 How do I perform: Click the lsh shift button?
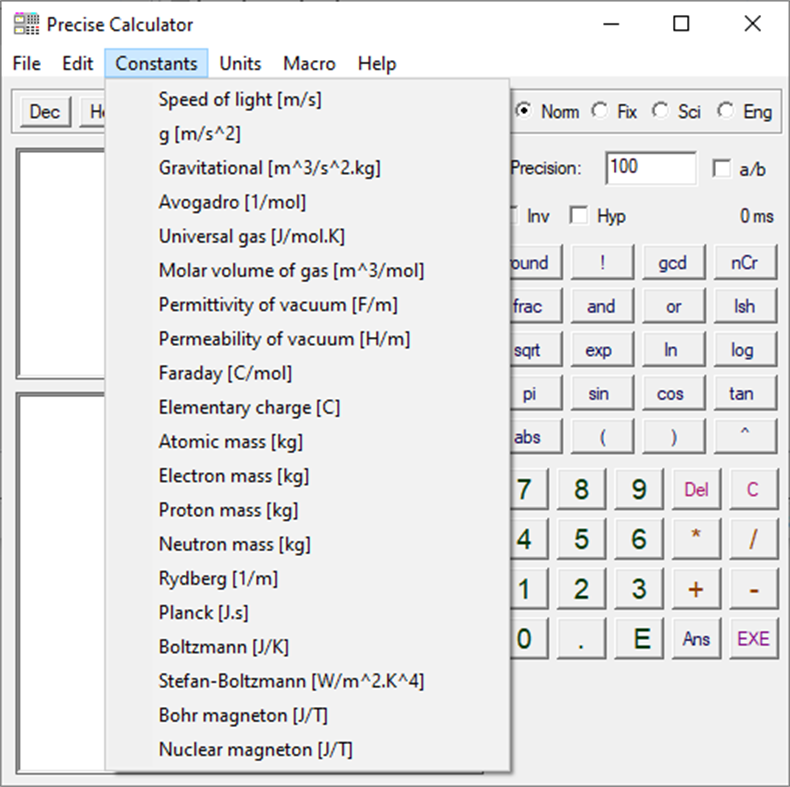(x=745, y=306)
